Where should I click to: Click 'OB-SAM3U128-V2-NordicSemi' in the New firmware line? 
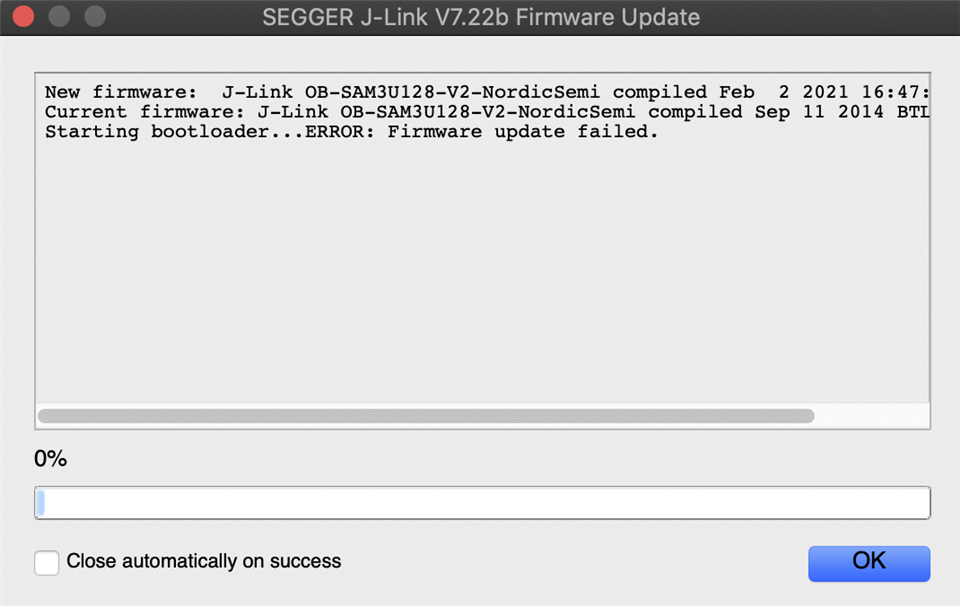452,92
